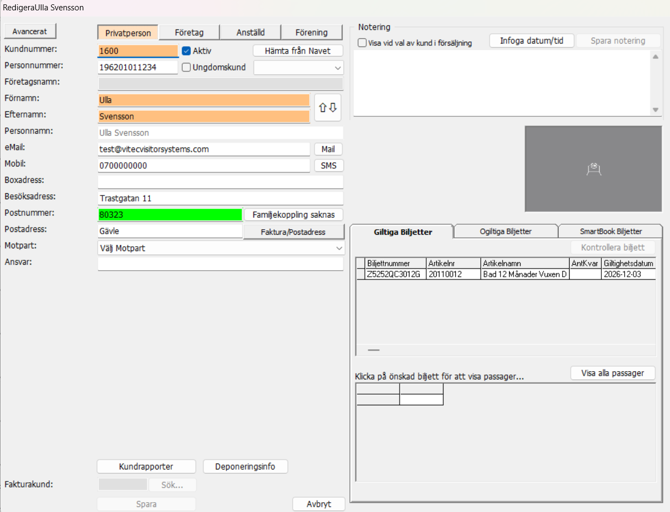
Task: Click the Personnummer field
Action: point(138,67)
